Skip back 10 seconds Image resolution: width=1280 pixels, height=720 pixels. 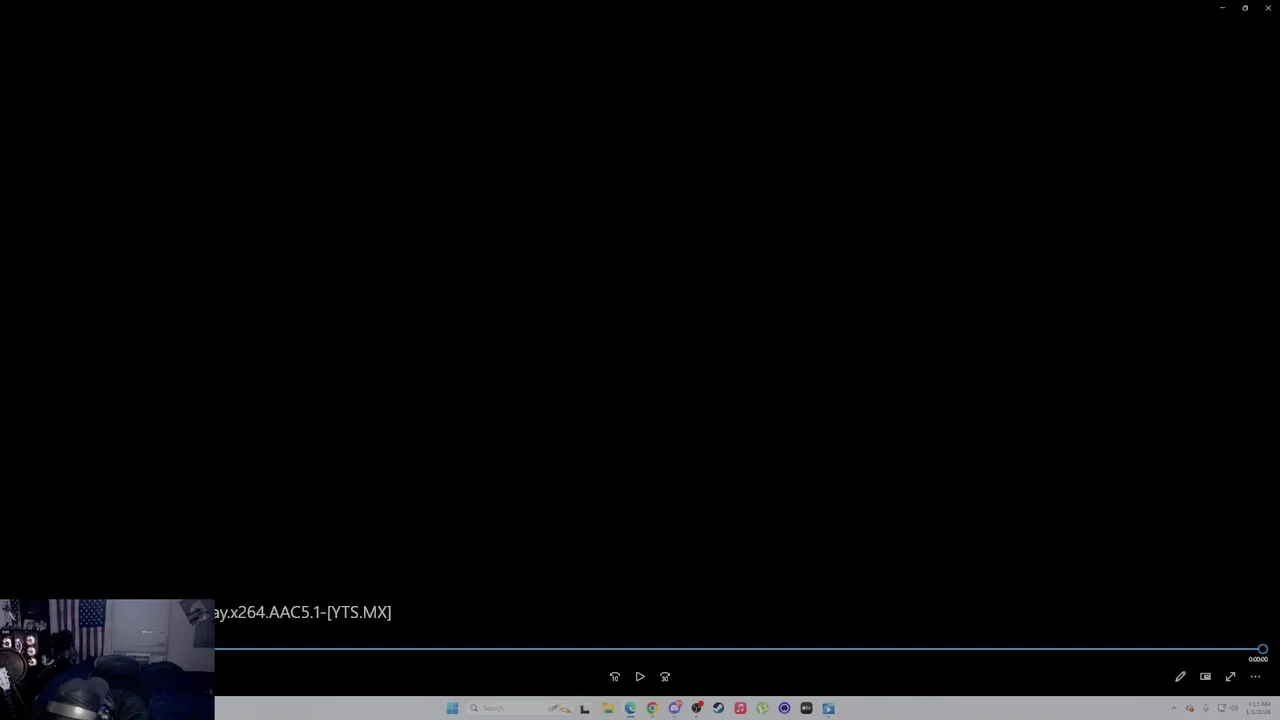pos(615,677)
